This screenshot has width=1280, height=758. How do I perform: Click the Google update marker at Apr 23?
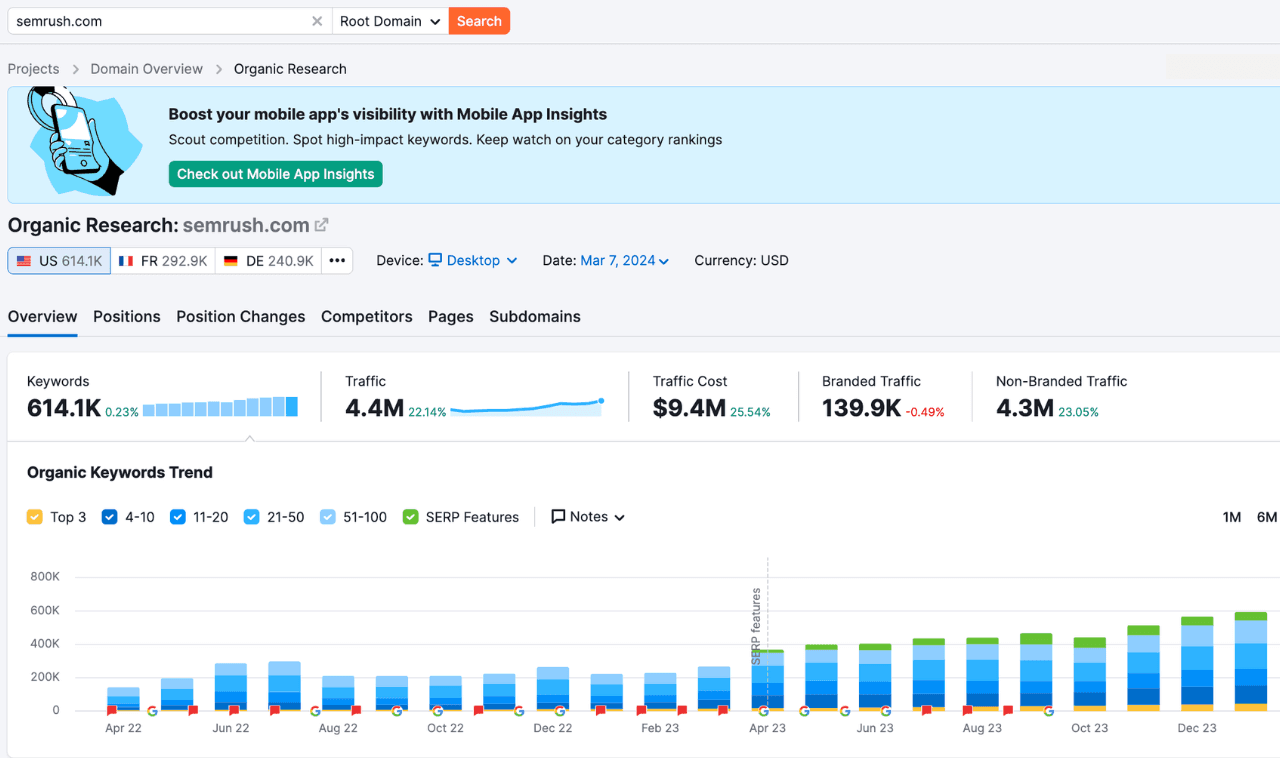[x=764, y=711]
